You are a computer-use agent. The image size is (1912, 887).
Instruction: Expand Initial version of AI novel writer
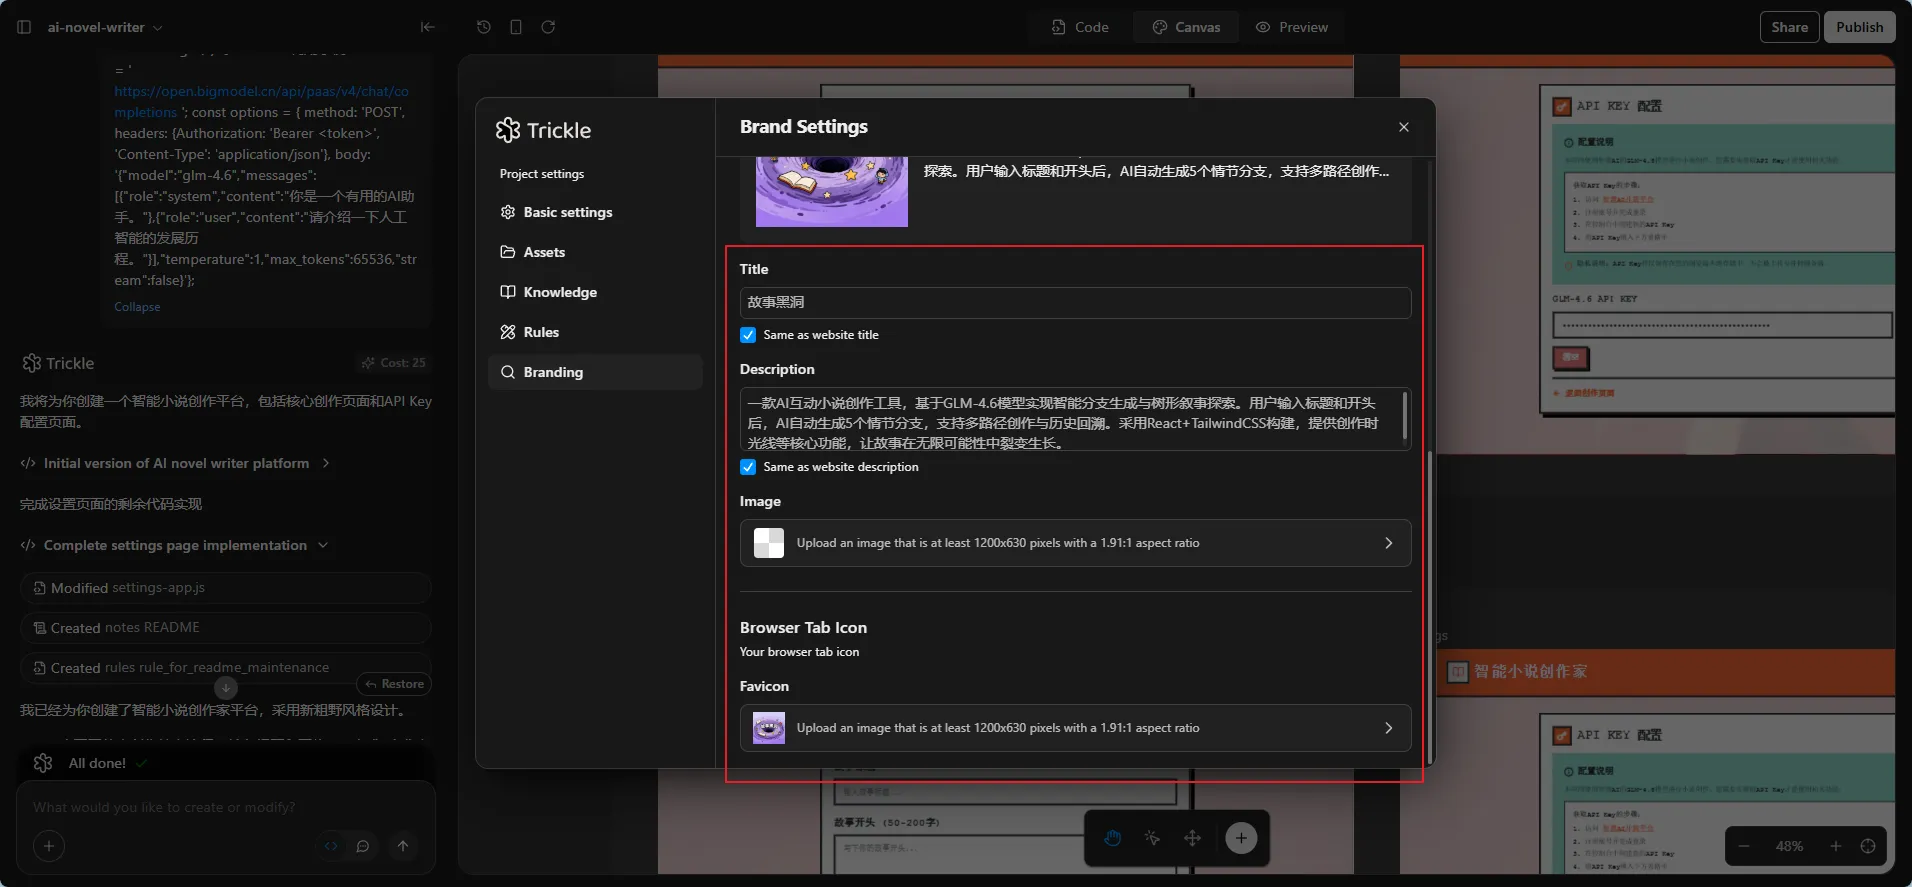pyautogui.click(x=325, y=463)
